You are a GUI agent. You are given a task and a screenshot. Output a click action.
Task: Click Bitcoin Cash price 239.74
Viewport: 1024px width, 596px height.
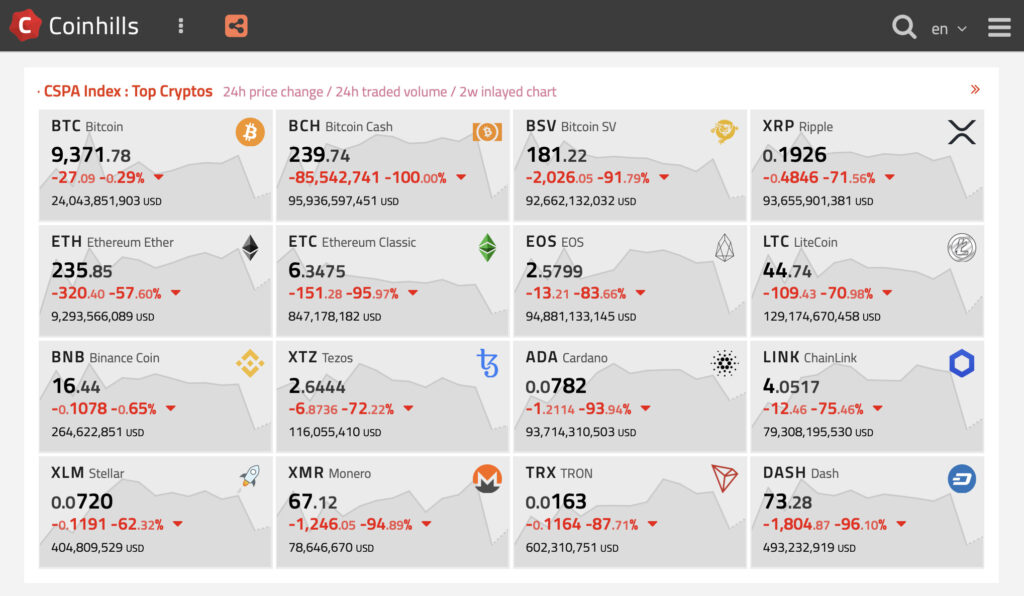point(319,155)
